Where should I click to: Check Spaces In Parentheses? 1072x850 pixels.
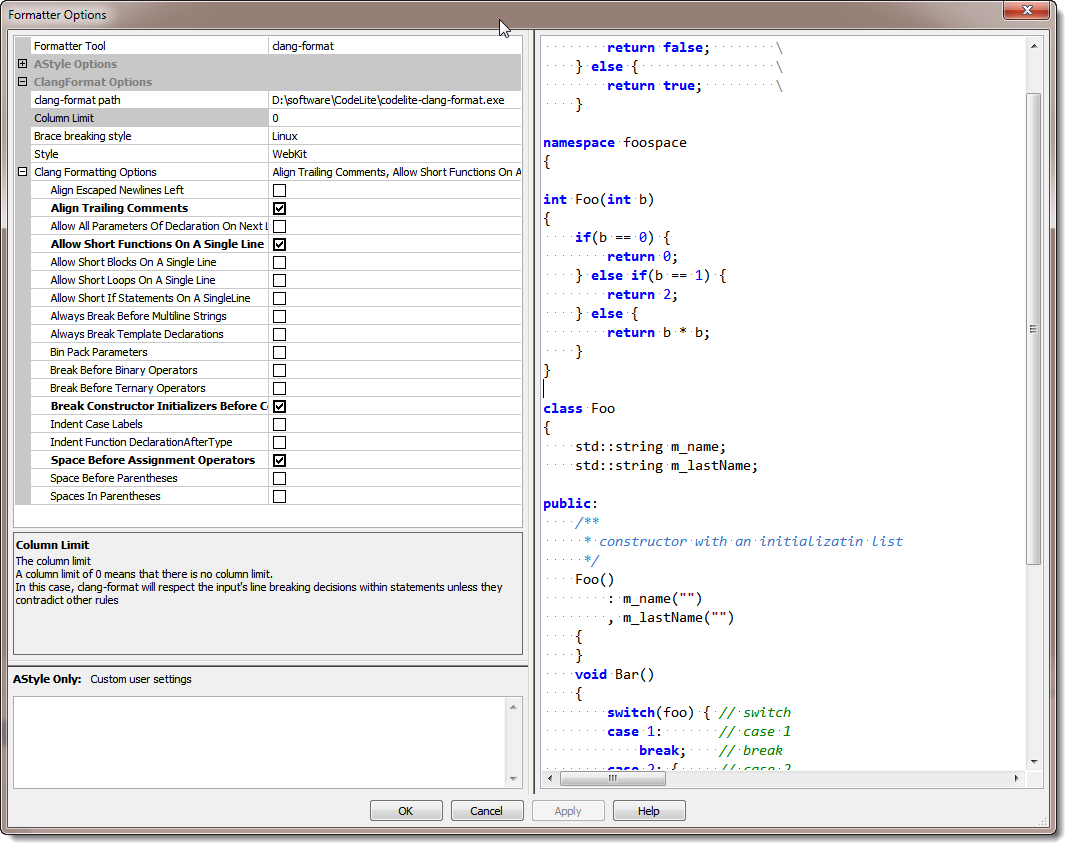[x=280, y=496]
